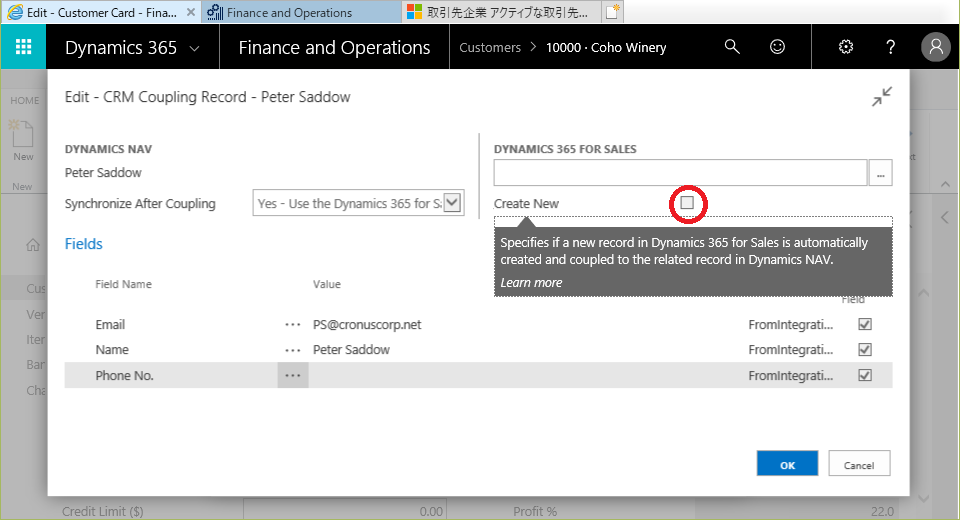This screenshot has width=960, height=520.
Task: Click the 10000 · Coho Winery breadcrumb
Action: (606, 47)
